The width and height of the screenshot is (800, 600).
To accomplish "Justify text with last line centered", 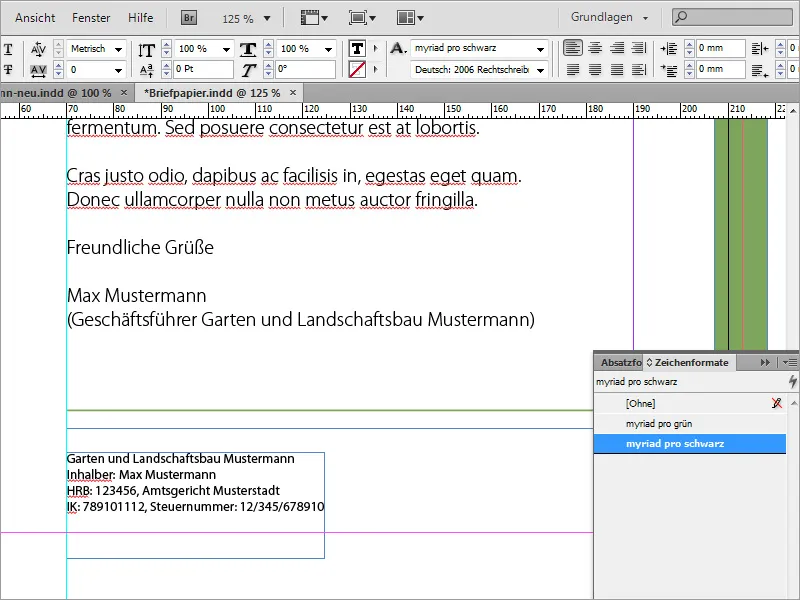I will [595, 69].
